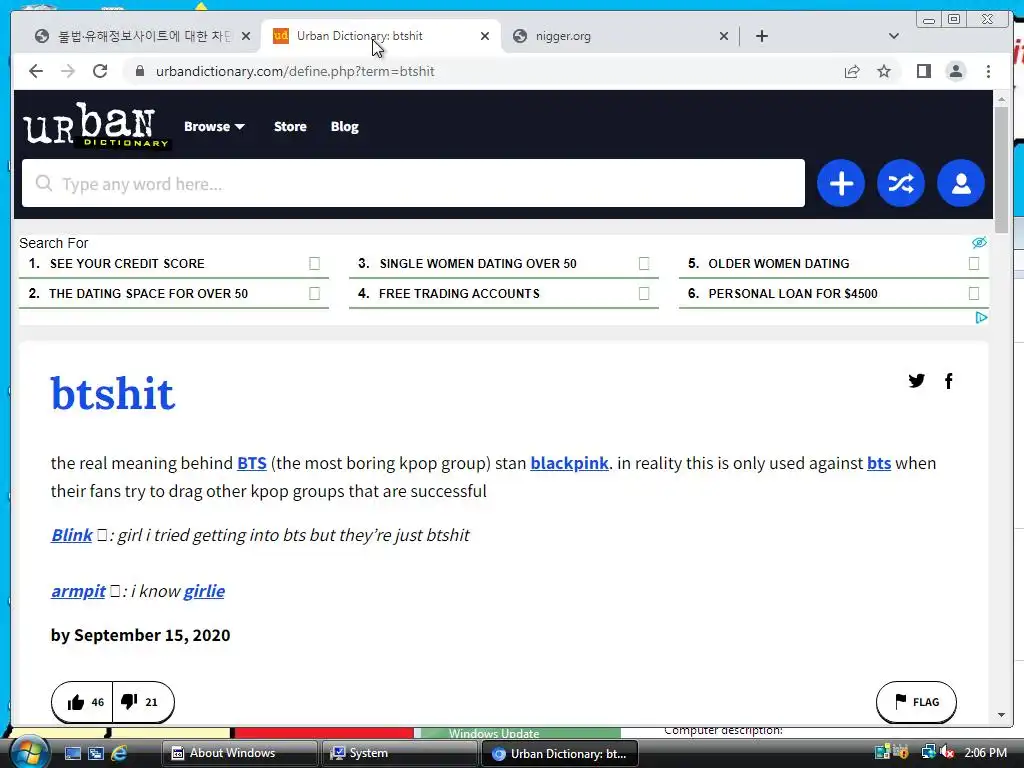Image resolution: width=1024 pixels, height=768 pixels.
Task: Tick box for Free Trading Accounts
Action: [x=644, y=293]
